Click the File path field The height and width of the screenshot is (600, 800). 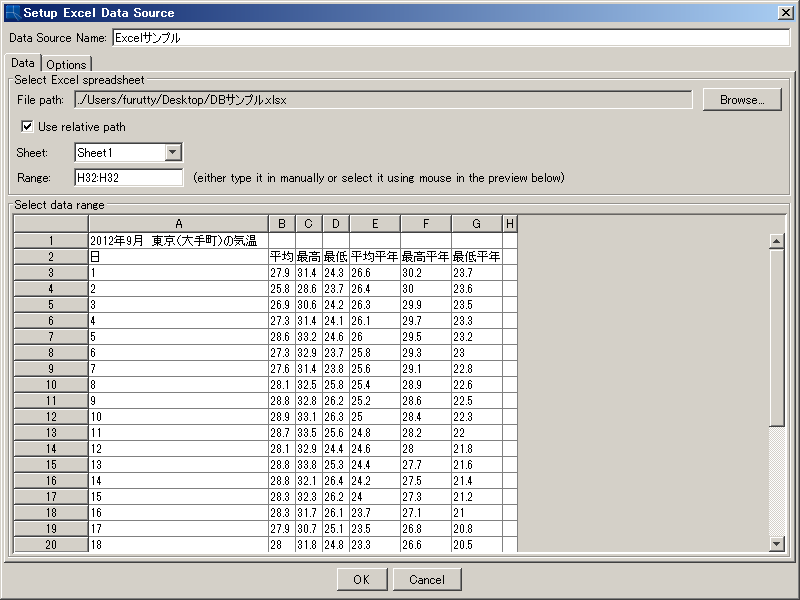(x=383, y=99)
